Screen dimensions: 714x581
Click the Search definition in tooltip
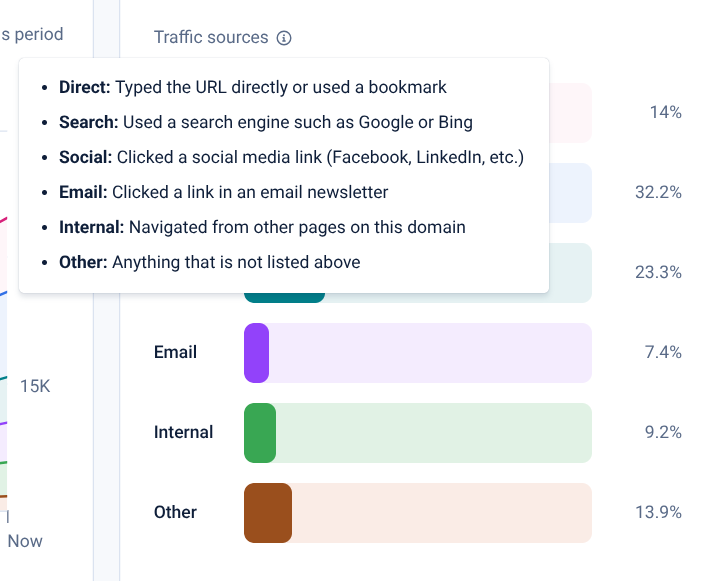pyautogui.click(x=266, y=122)
